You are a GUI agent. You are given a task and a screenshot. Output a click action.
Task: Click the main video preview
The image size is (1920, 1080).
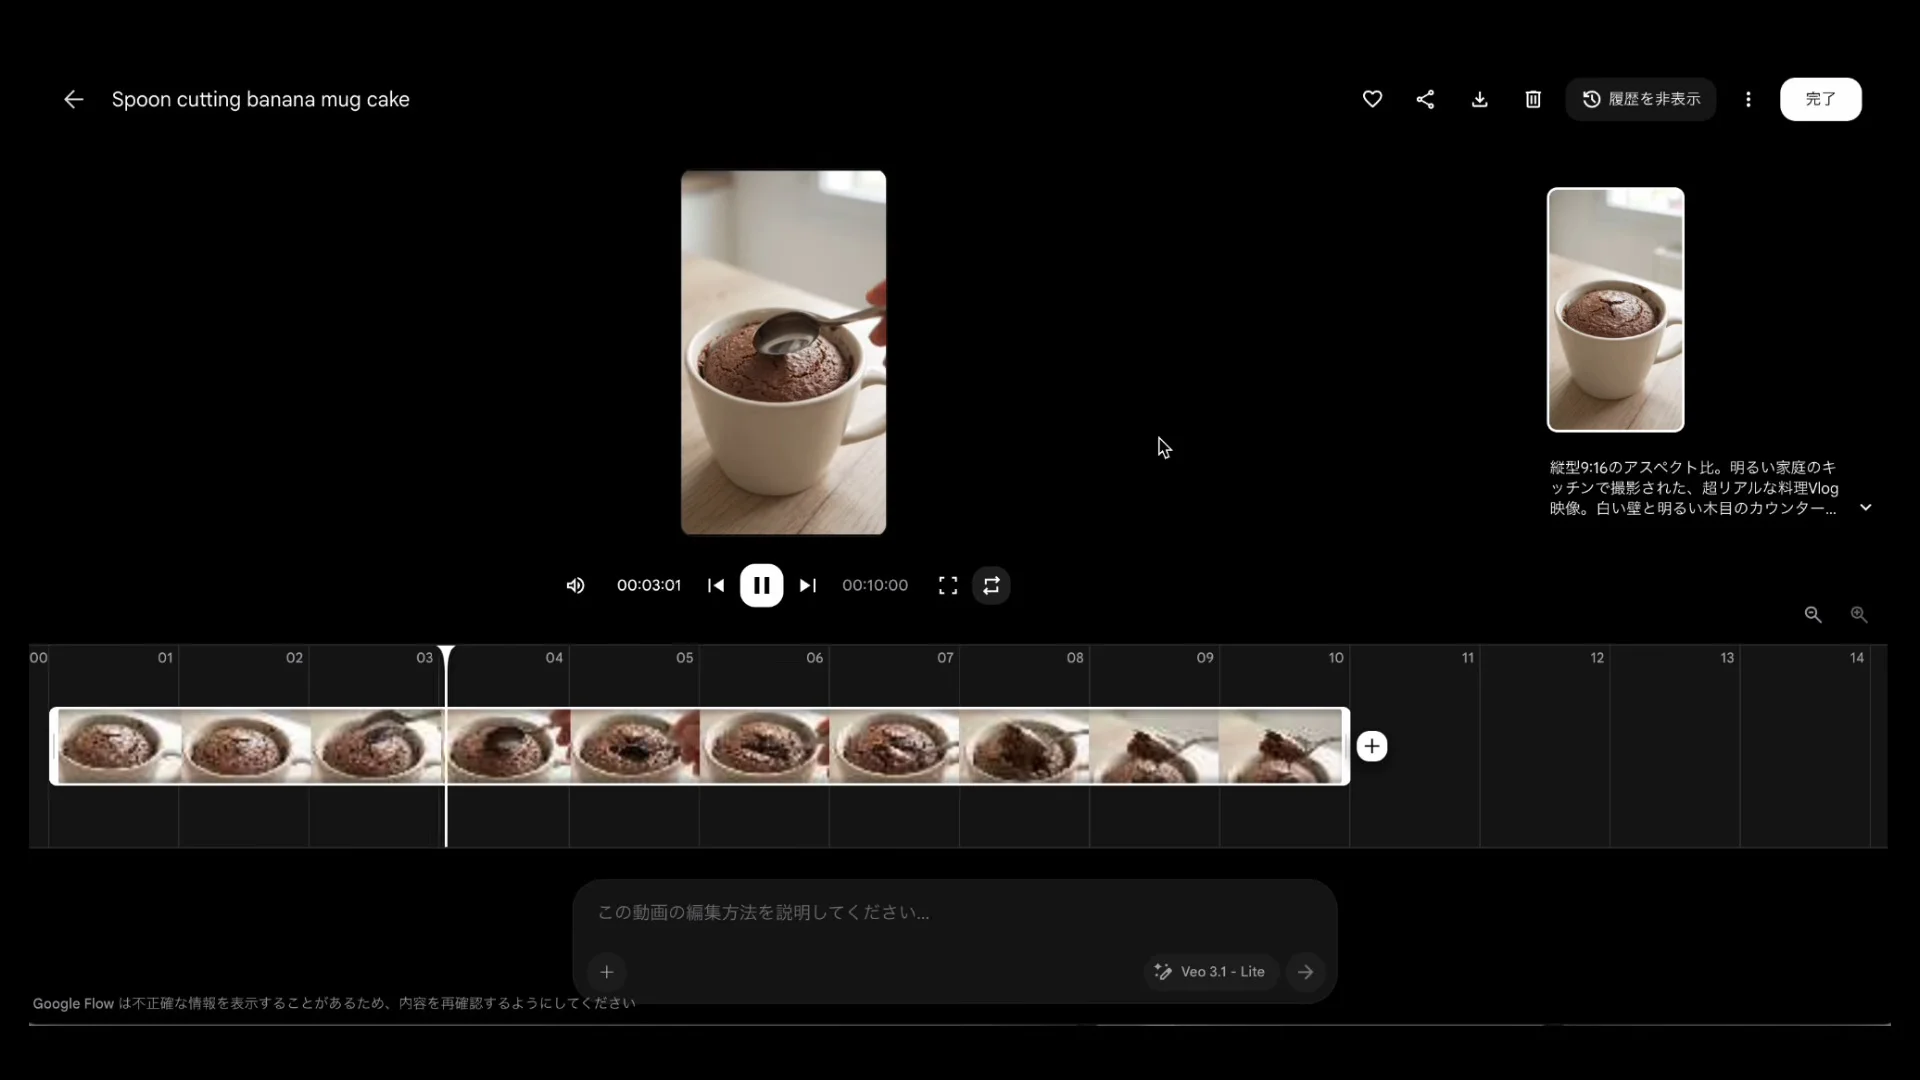(783, 352)
